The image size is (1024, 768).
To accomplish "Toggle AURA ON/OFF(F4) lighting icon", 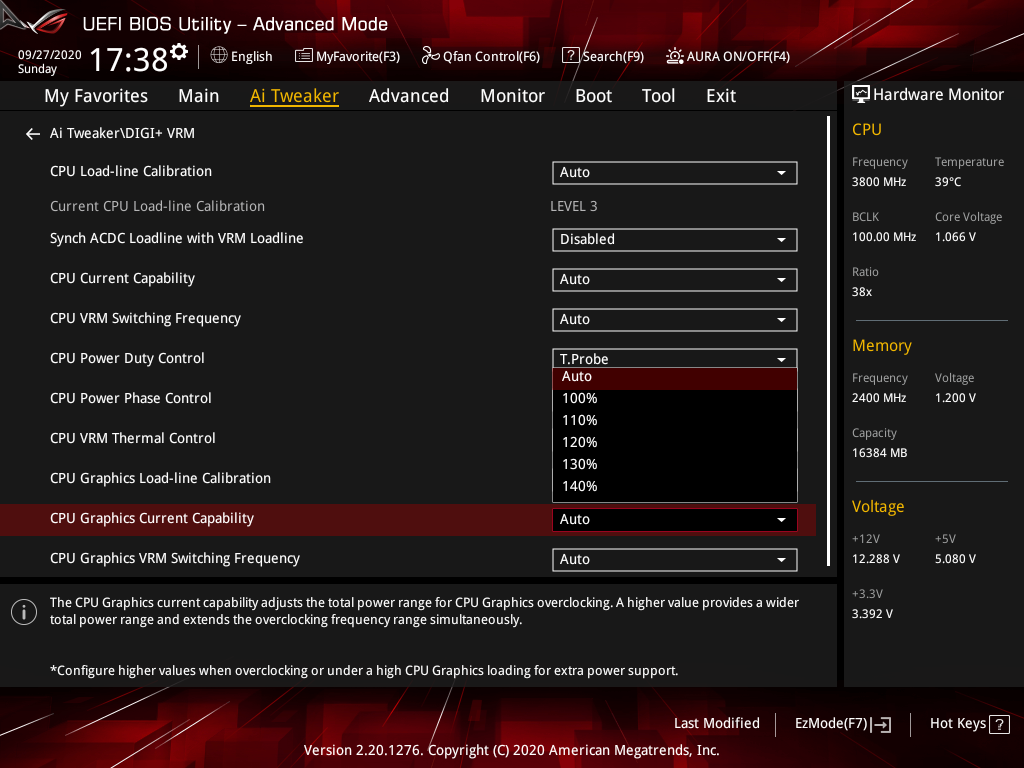I will click(676, 56).
